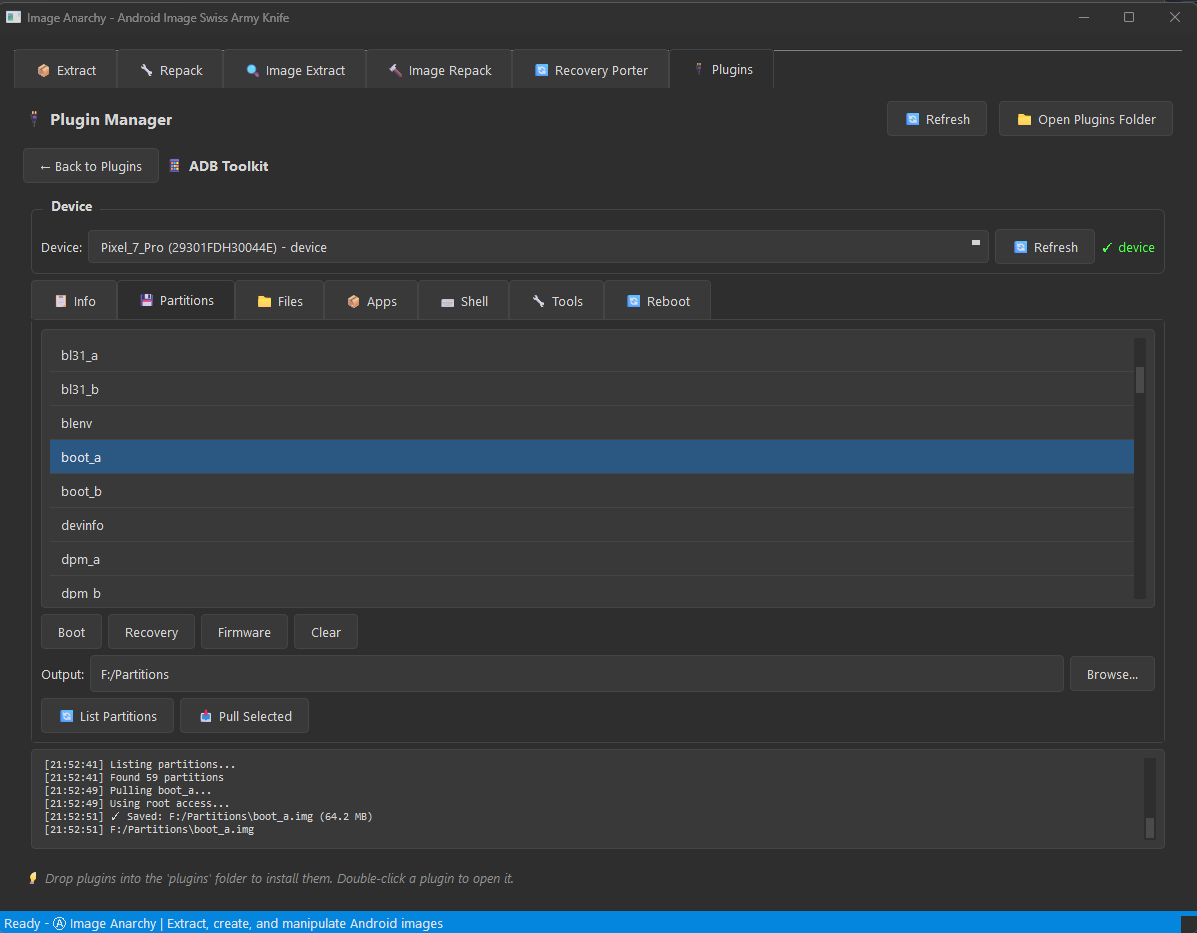Select the Extract tab icon
Image resolution: width=1197 pixels, height=933 pixels.
(45, 69)
